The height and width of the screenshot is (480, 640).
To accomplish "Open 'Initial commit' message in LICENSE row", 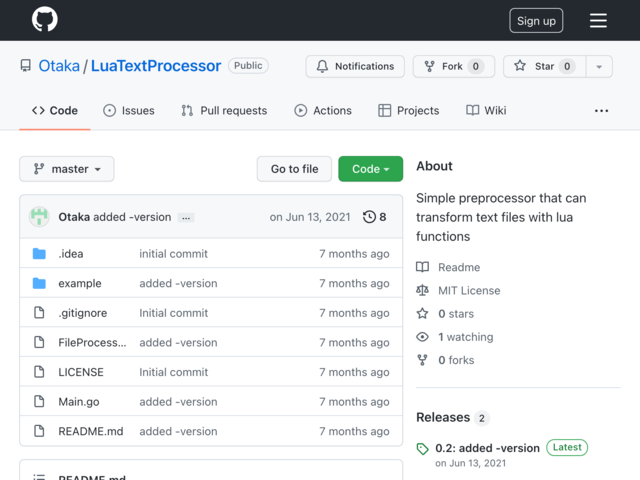I will (x=173, y=372).
